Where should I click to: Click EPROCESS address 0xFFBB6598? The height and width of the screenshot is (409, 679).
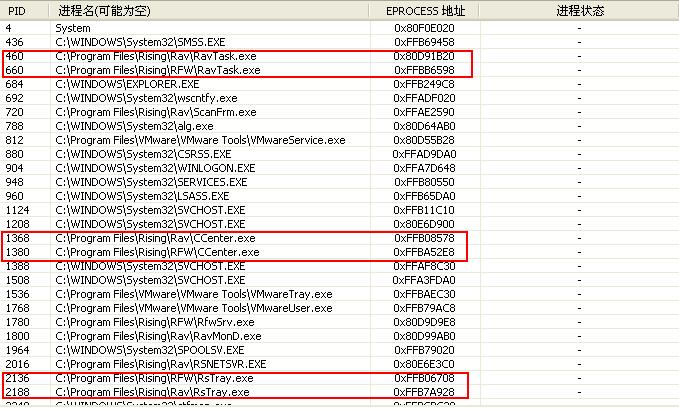(424, 70)
